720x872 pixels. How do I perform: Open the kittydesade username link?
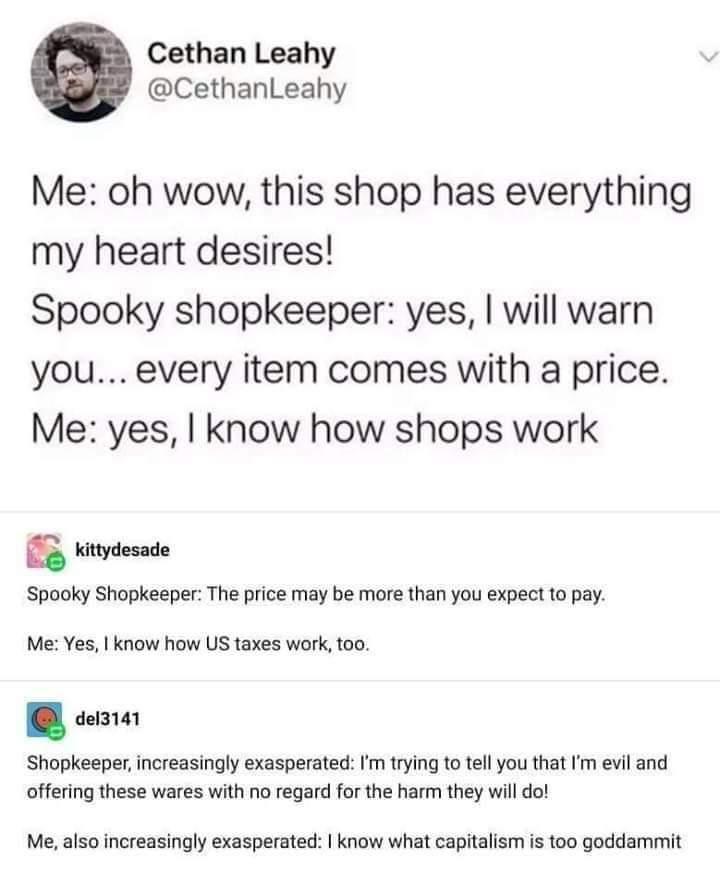122,549
